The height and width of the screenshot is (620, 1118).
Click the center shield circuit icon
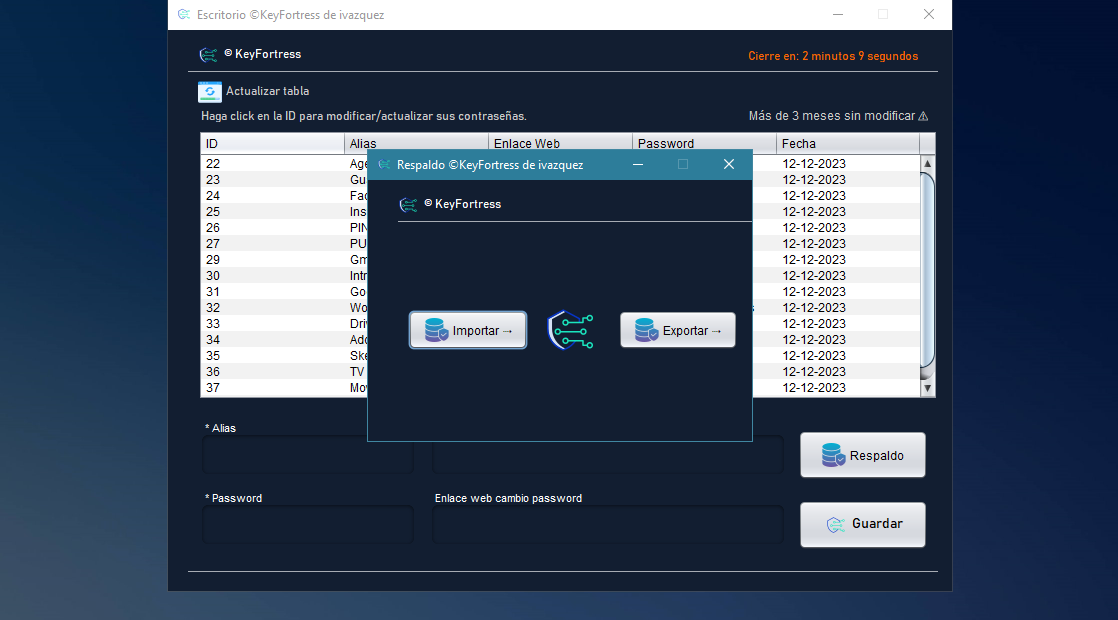coord(572,330)
